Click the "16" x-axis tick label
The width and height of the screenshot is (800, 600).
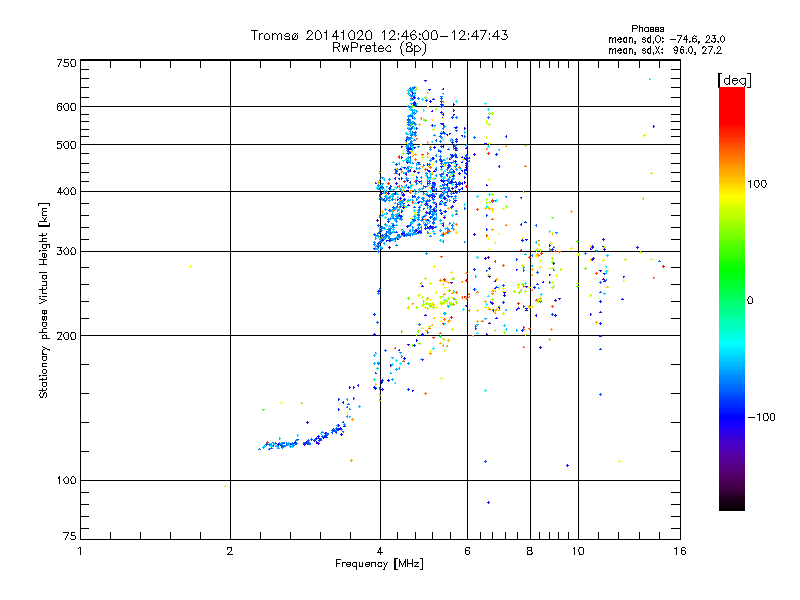pos(680,551)
